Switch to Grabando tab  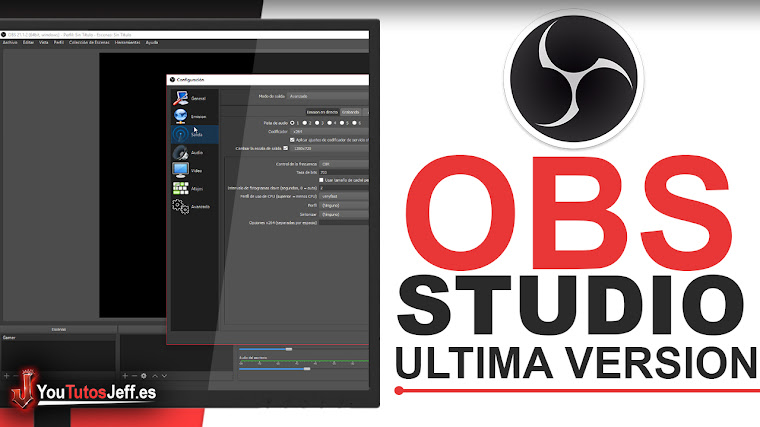[x=350, y=112]
